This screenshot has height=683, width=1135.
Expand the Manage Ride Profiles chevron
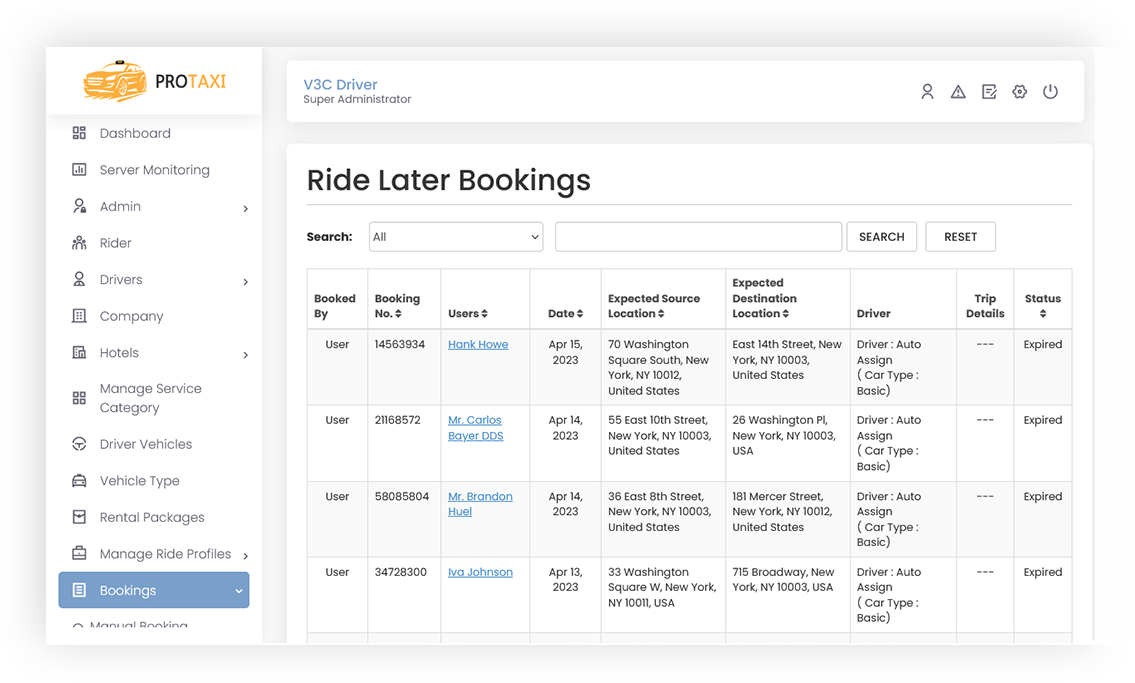[246, 556]
